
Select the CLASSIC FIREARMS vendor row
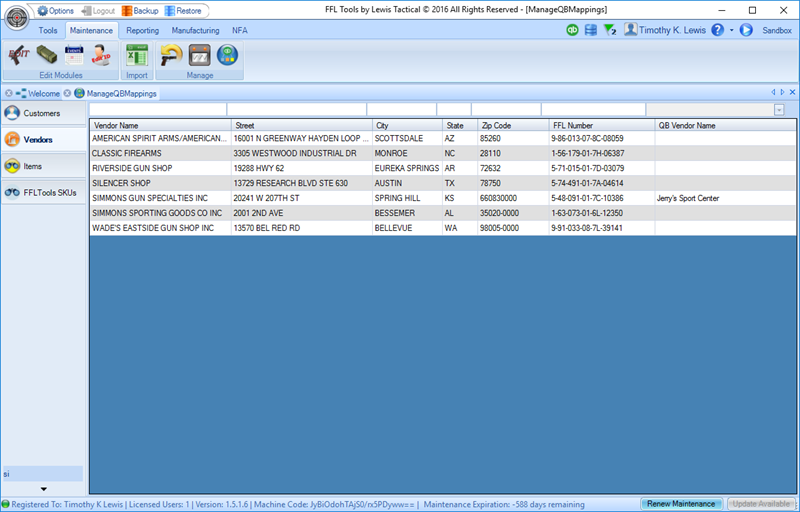pyautogui.click(x=442, y=153)
